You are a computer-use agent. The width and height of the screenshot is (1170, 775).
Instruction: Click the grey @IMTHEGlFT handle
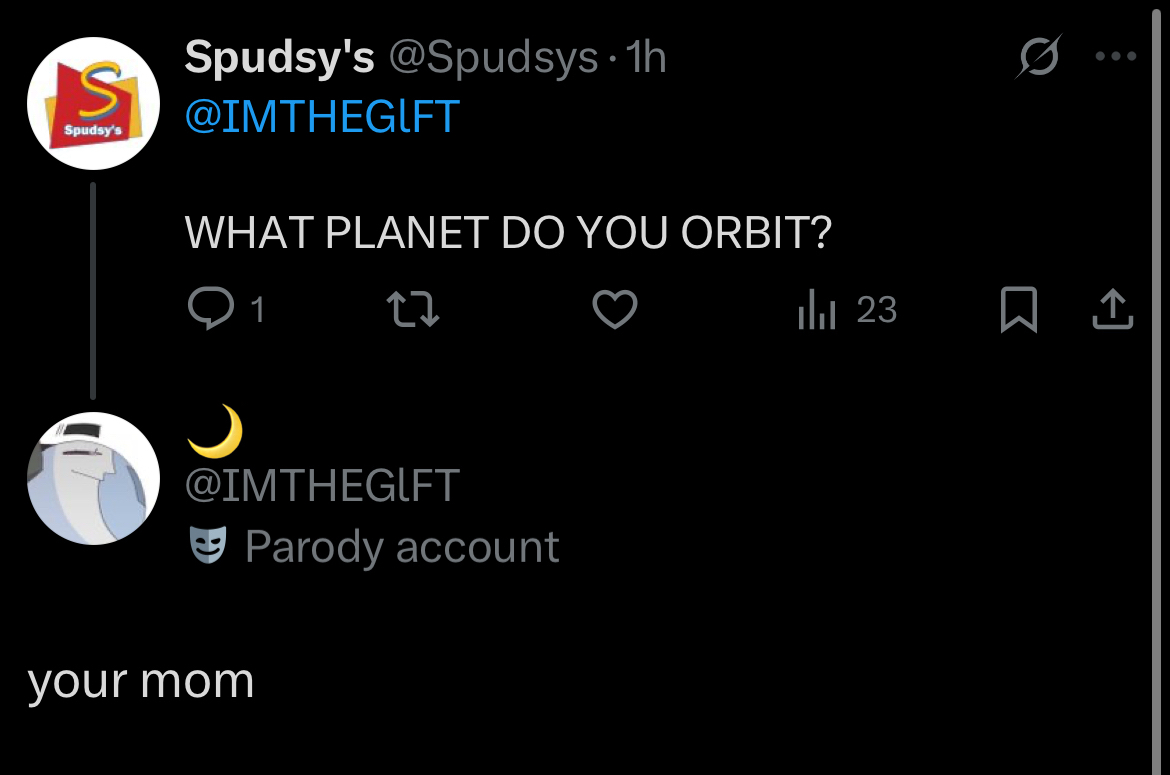tap(322, 486)
